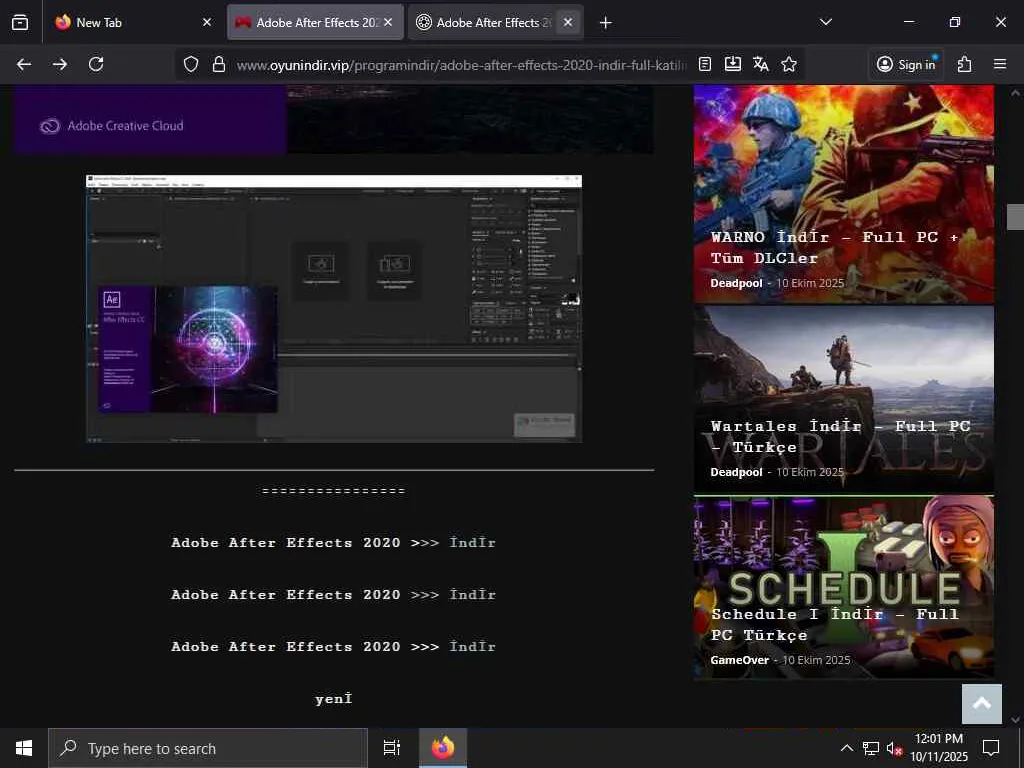Reload the current page
The width and height of the screenshot is (1024, 768).
click(96, 64)
